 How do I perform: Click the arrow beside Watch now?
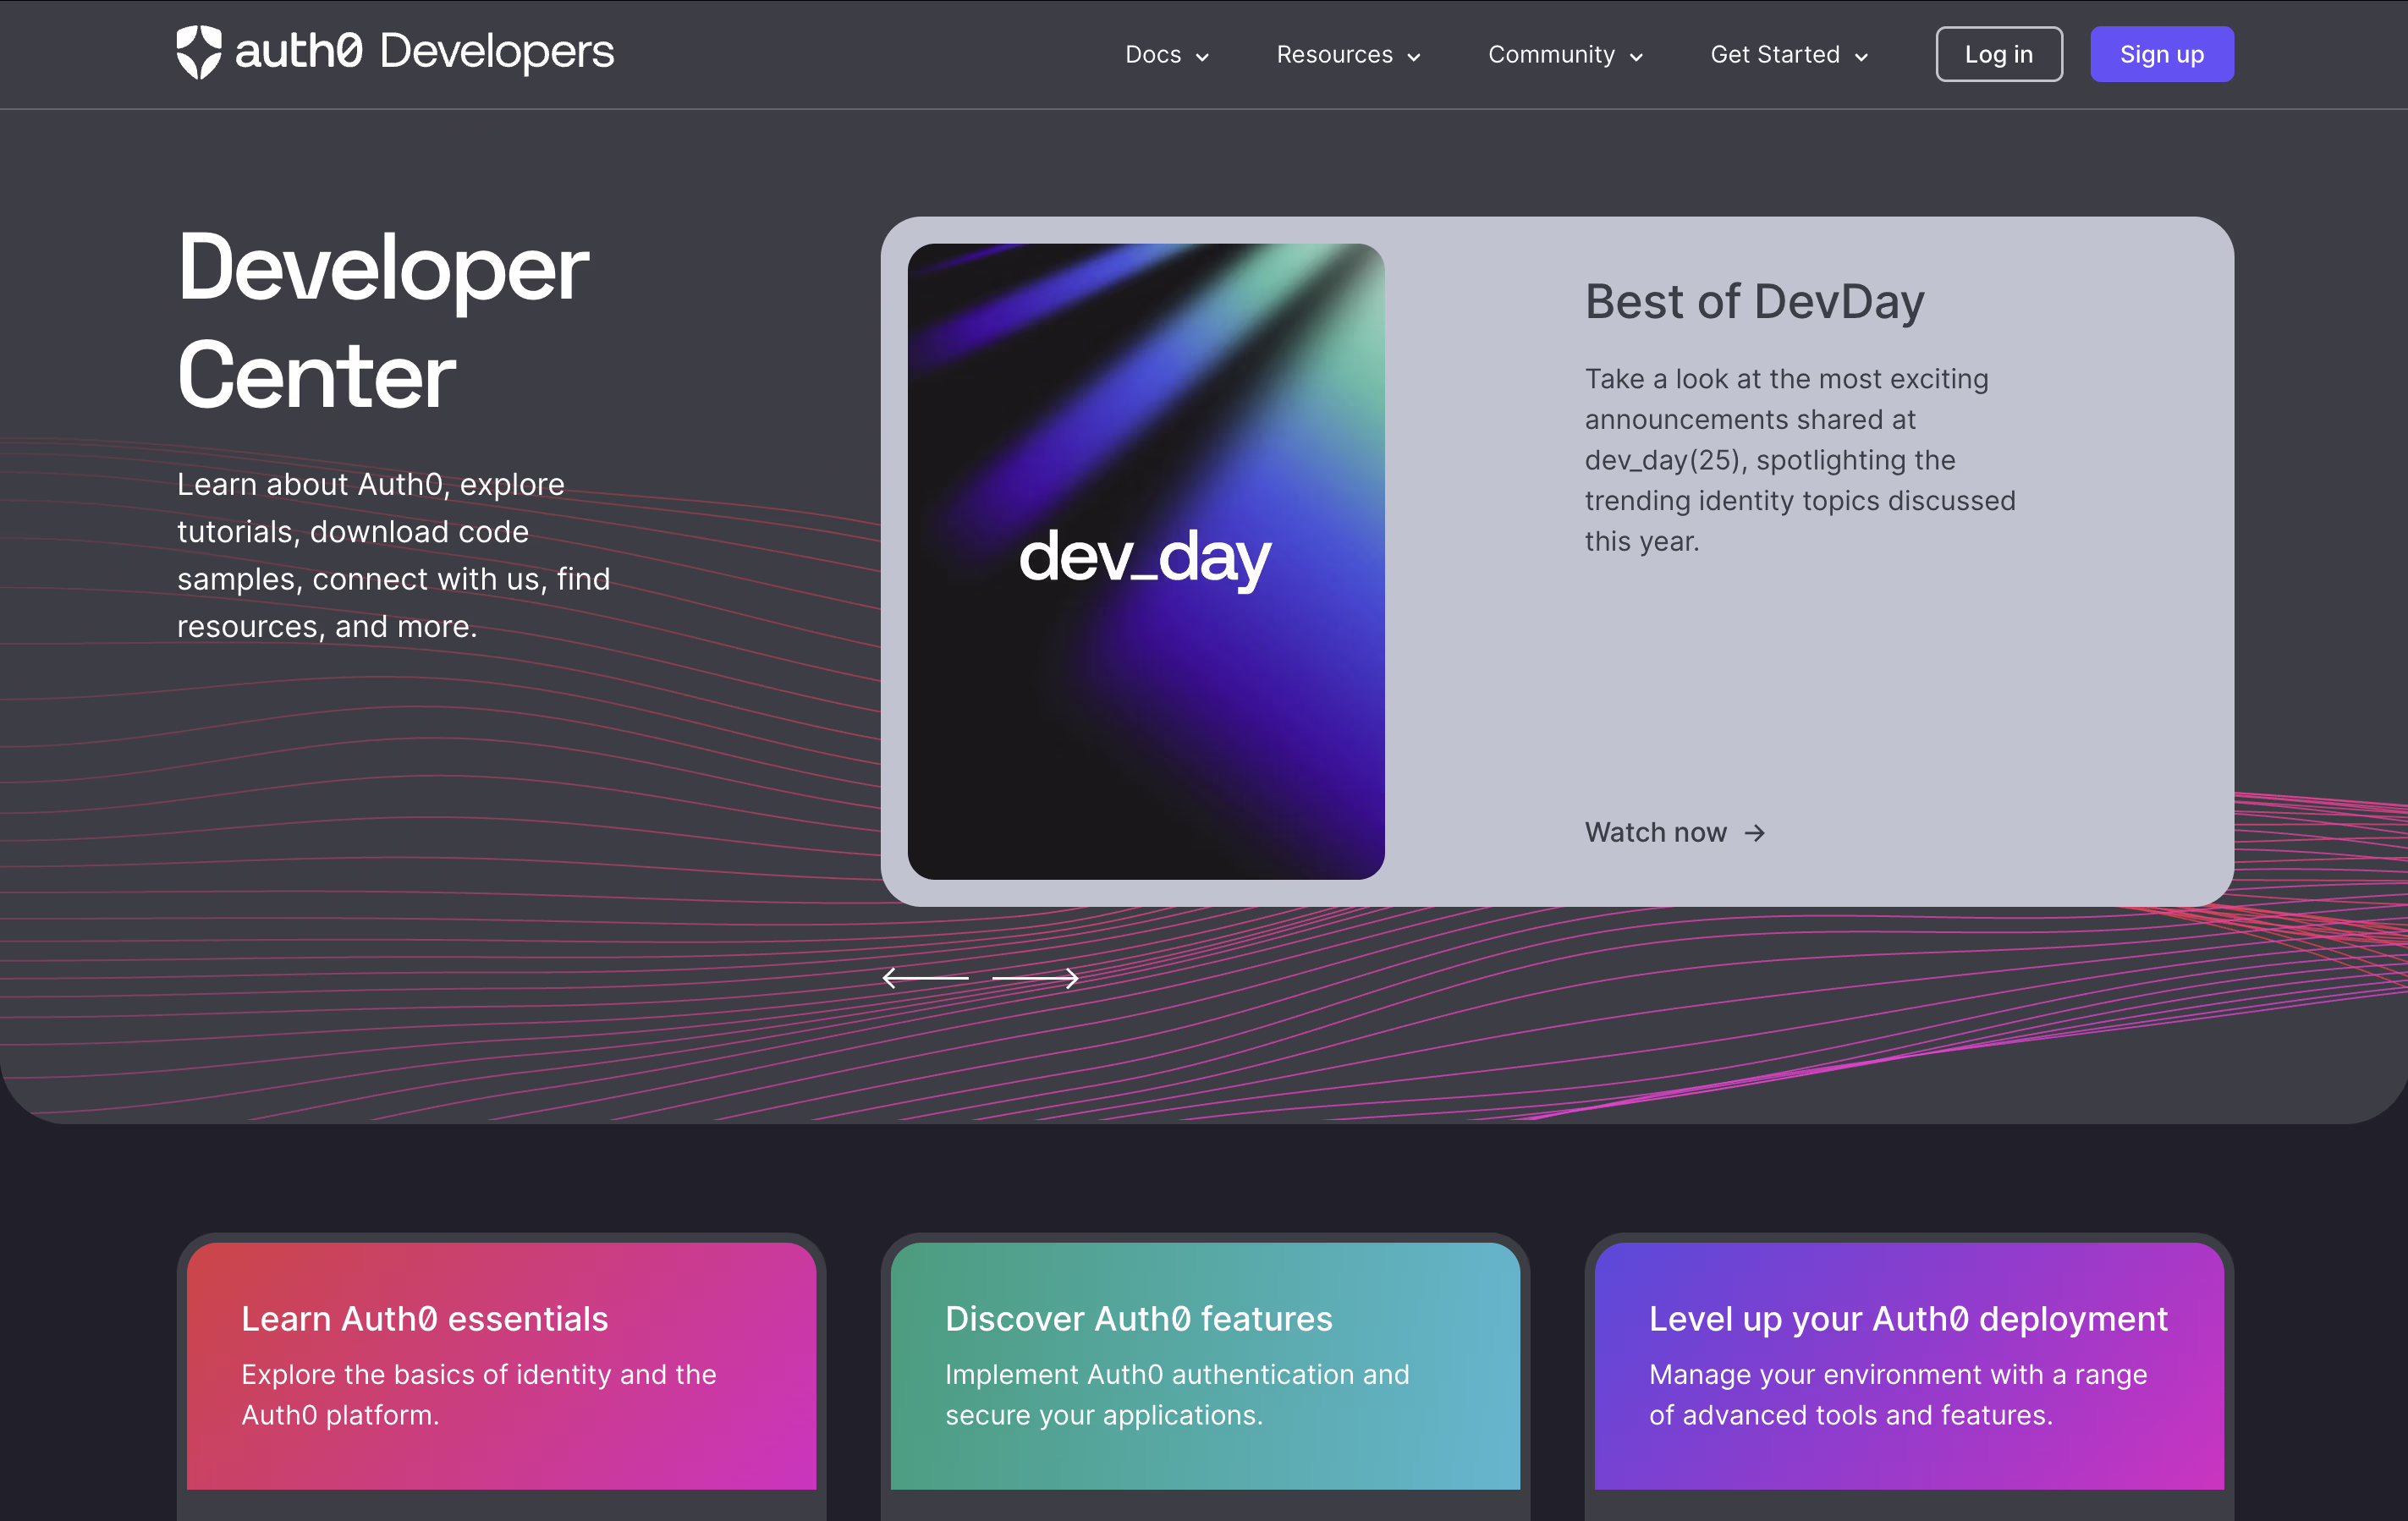tap(1755, 833)
